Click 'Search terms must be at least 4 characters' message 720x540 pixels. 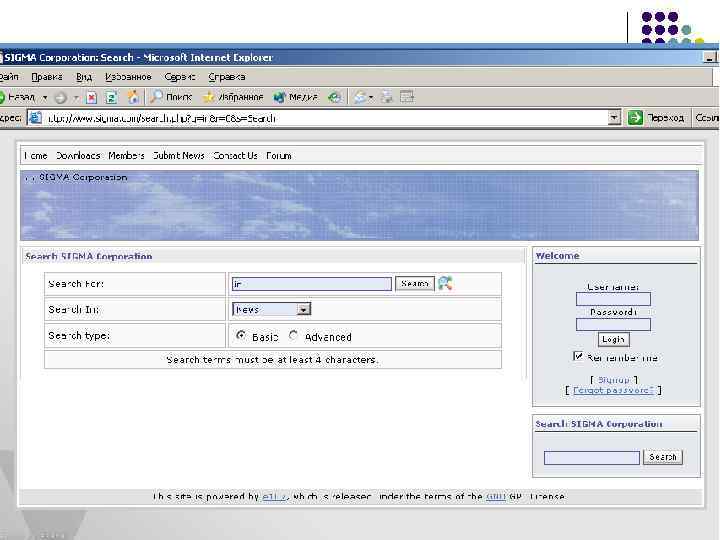[x=273, y=360]
